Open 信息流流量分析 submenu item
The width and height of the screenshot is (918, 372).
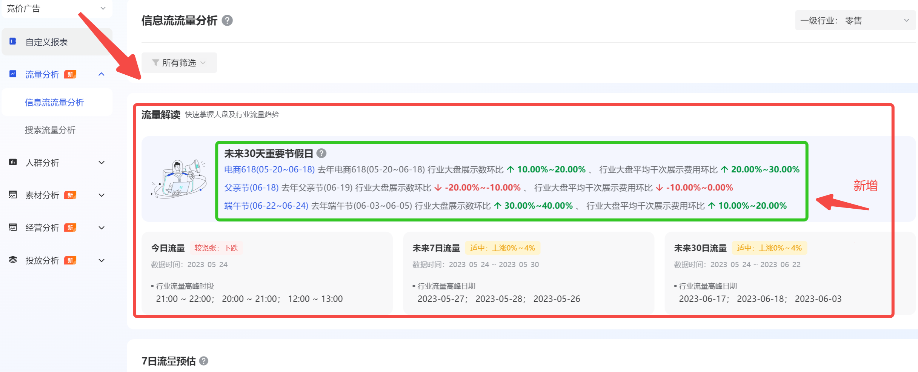[x=54, y=102]
